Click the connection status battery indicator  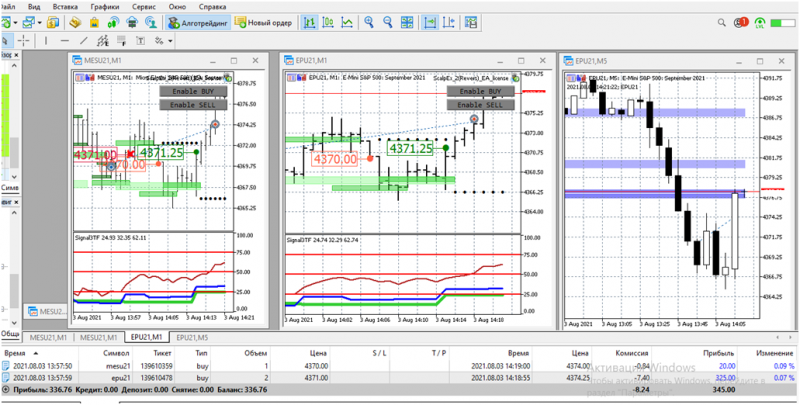(x=783, y=23)
